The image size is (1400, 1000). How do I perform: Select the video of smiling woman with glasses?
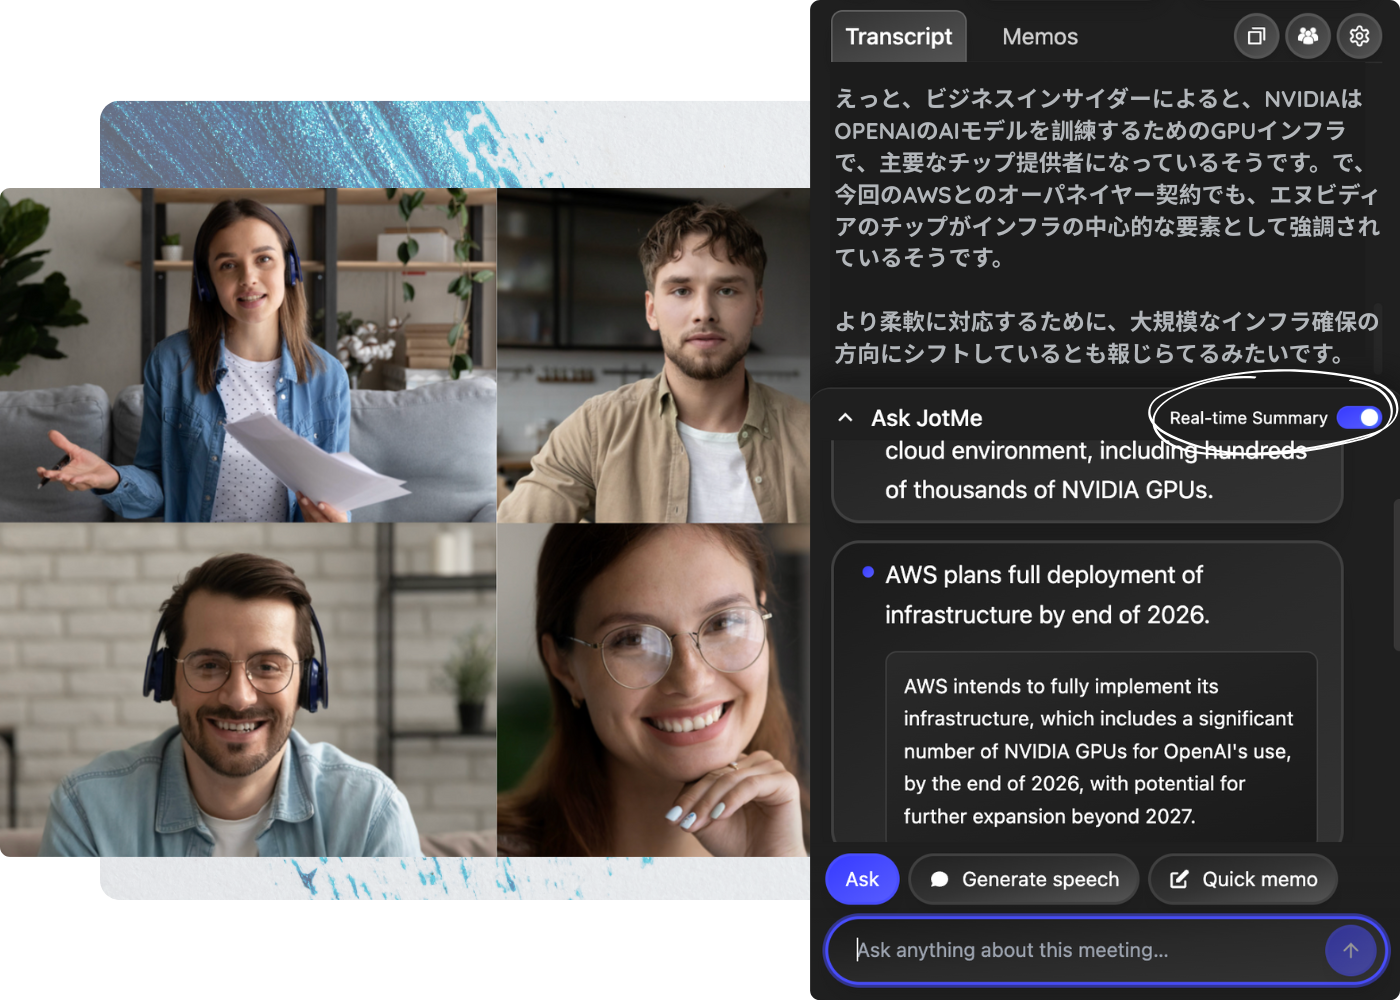(x=654, y=690)
